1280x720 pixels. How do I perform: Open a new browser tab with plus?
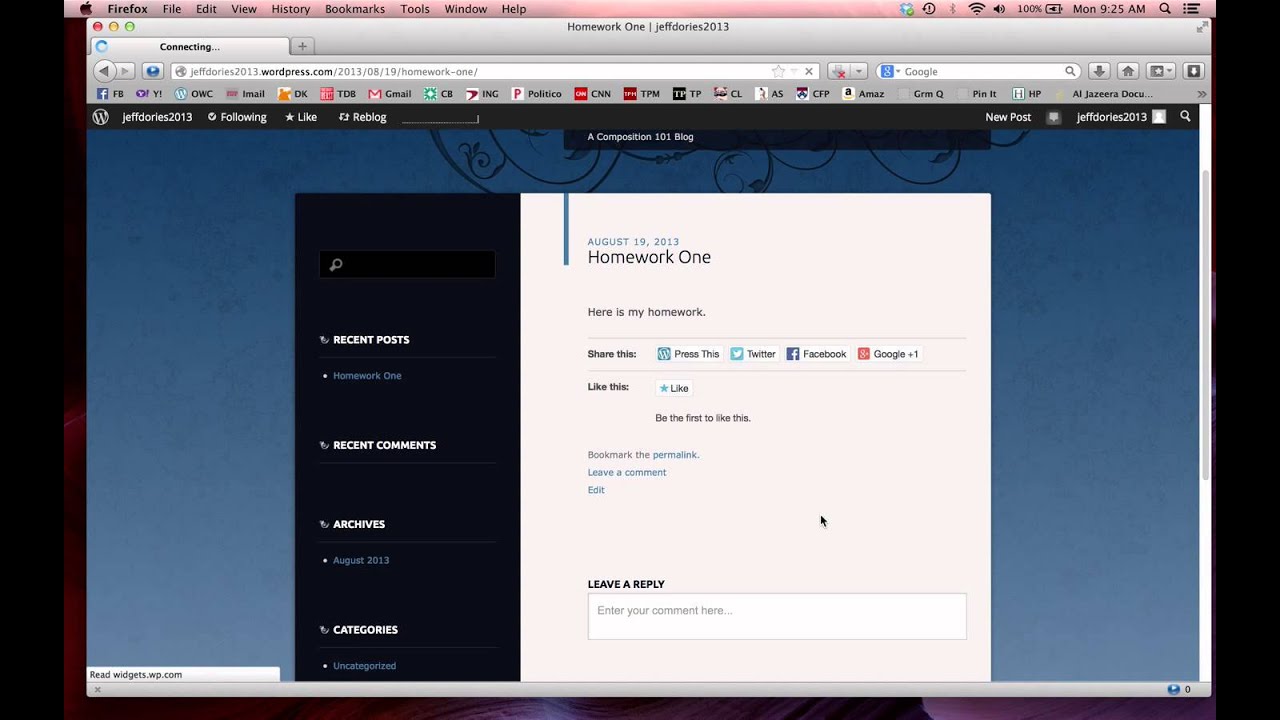(302, 46)
